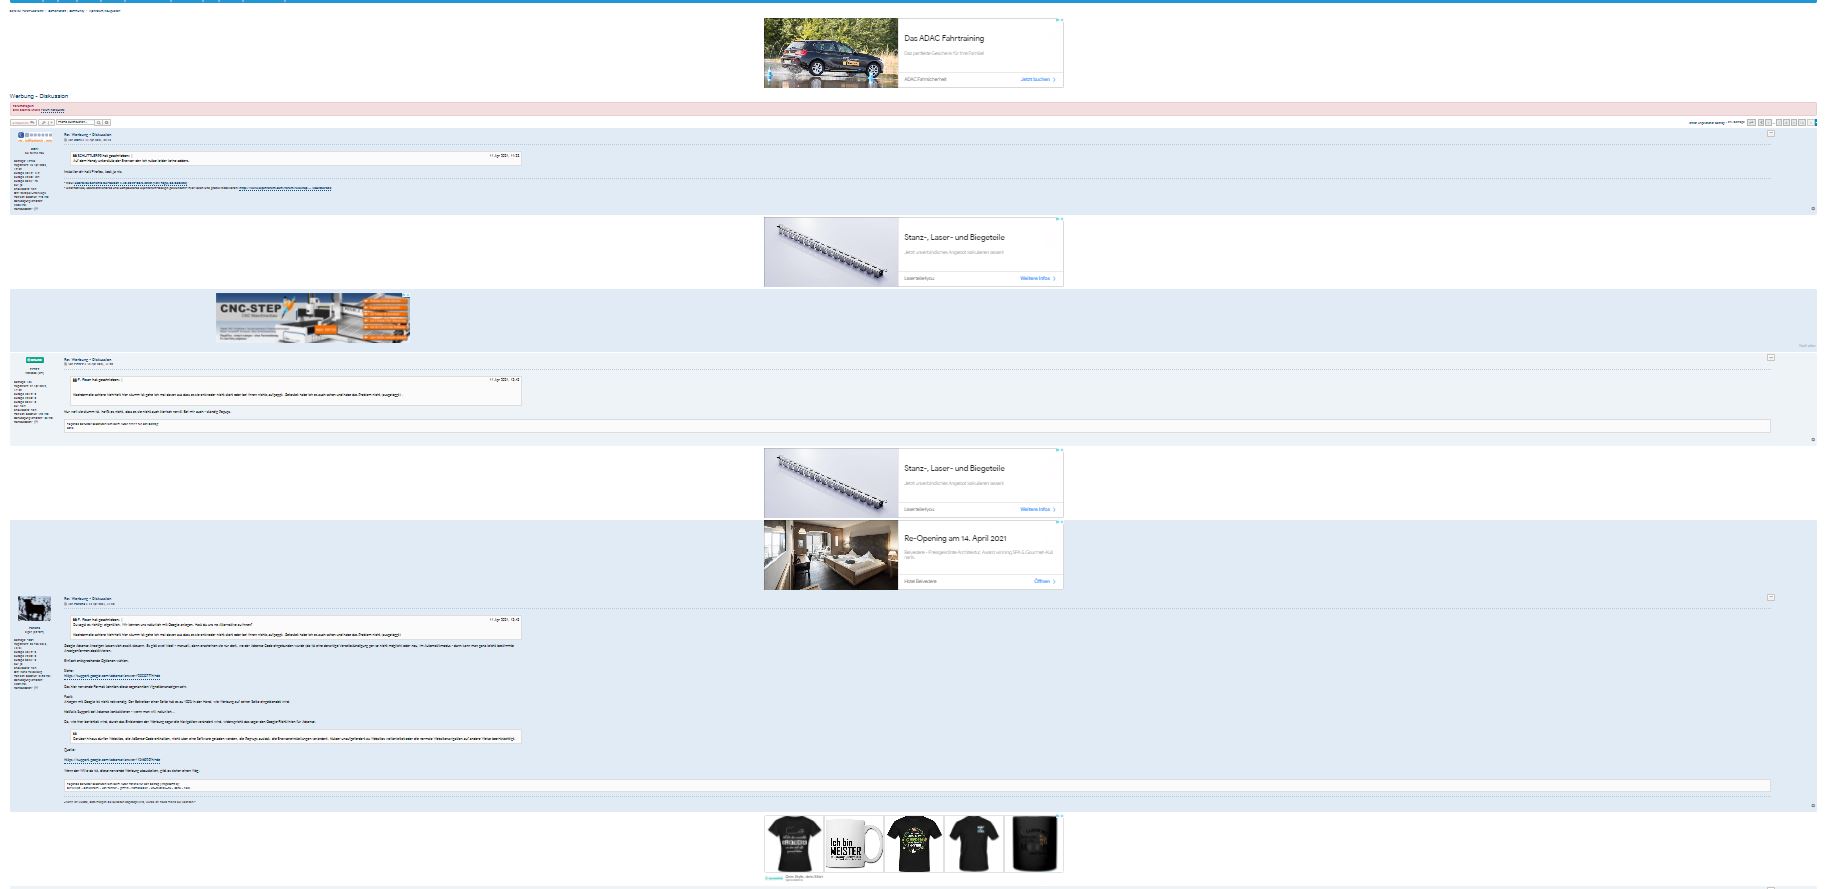Click 'Jetzt buchen' in the ADAC ad
1825x889 pixels.
[1037, 79]
